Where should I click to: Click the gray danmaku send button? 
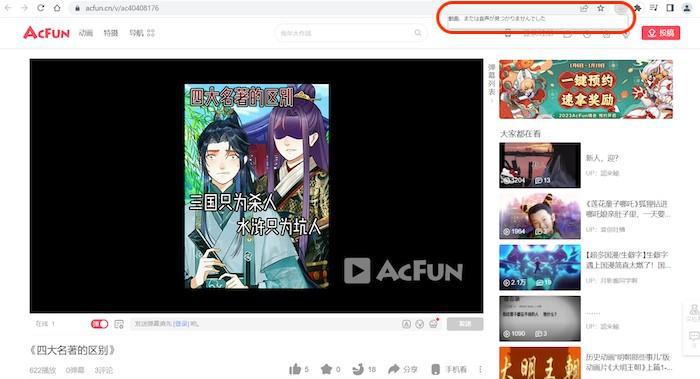(x=465, y=324)
